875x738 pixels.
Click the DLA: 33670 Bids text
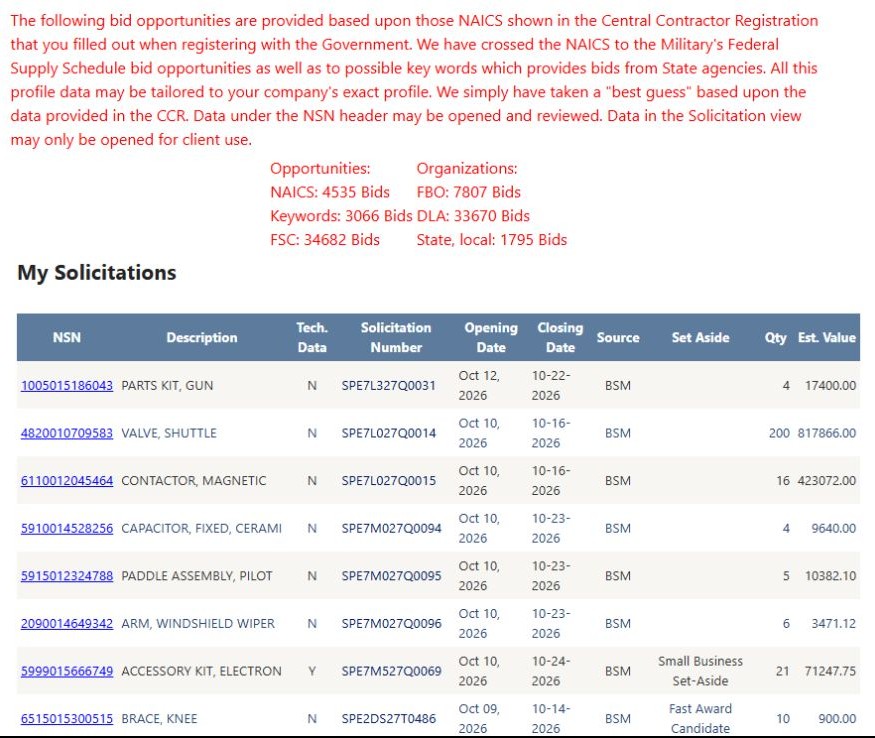(x=473, y=216)
